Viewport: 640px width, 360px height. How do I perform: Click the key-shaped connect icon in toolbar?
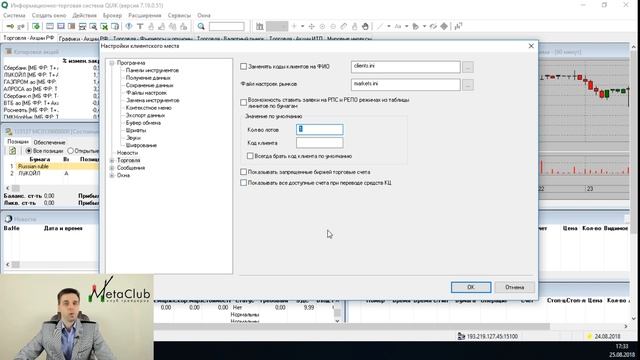pyautogui.click(x=10, y=27)
